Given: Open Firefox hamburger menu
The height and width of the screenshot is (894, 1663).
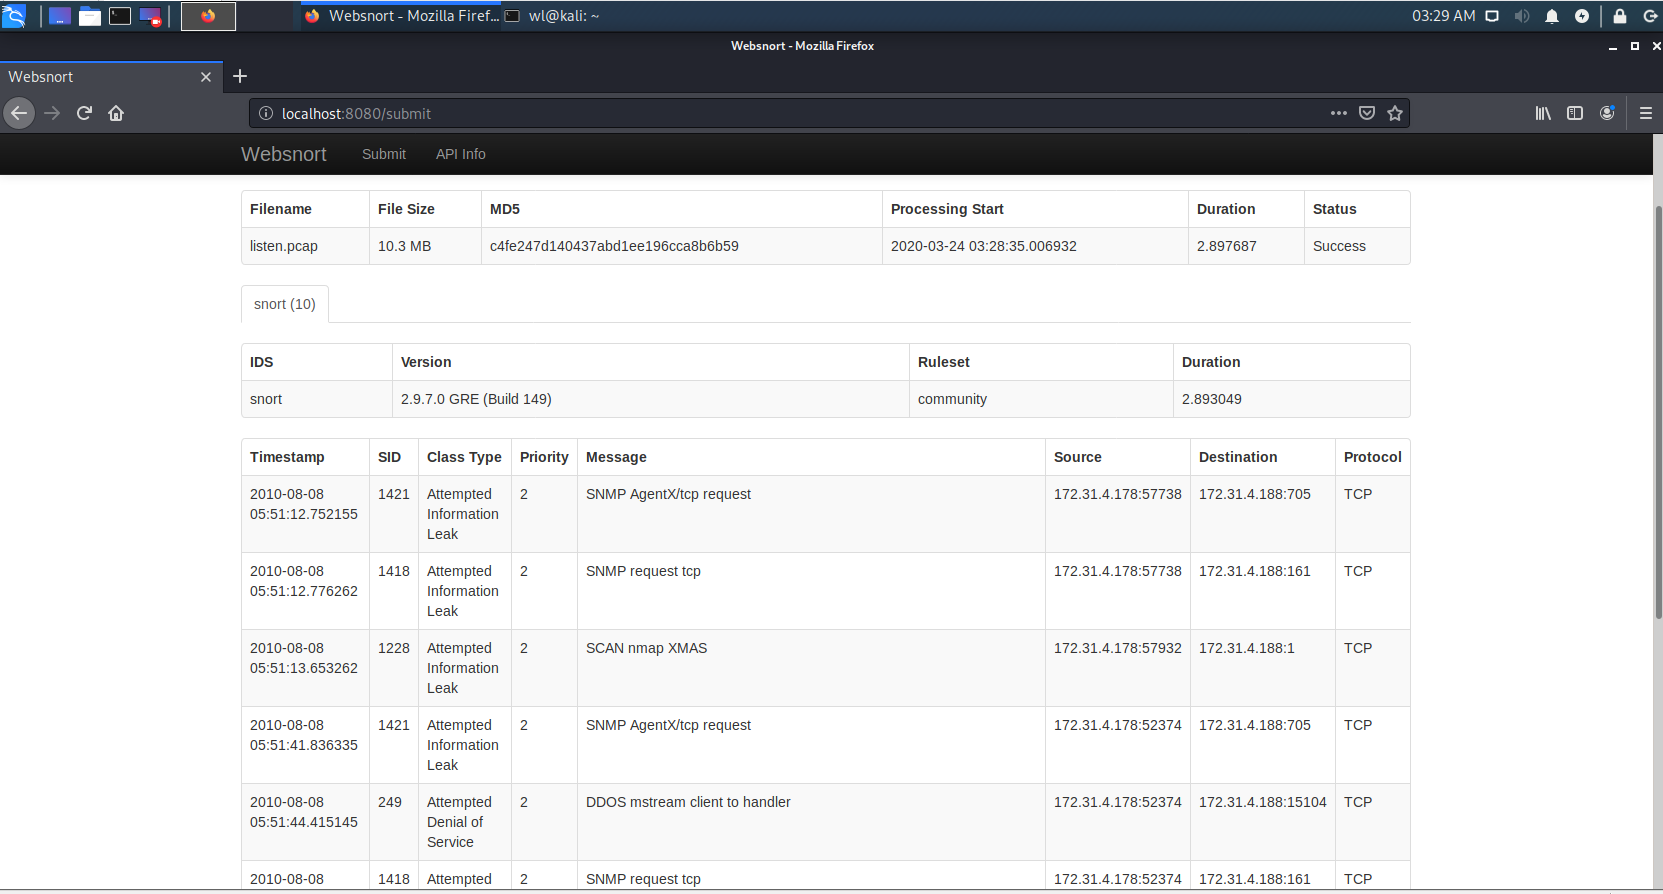Looking at the screenshot, I should coord(1645,113).
